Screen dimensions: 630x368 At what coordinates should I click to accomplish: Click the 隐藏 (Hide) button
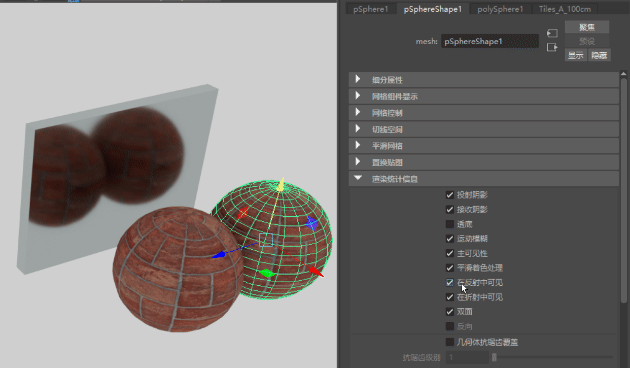coord(599,55)
